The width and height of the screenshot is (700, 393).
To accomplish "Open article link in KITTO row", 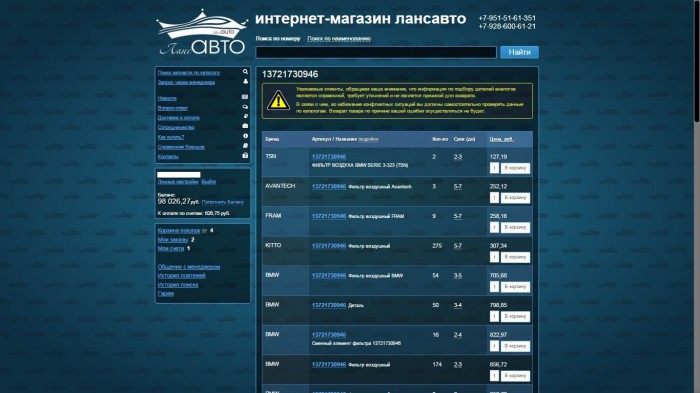I will pos(329,246).
